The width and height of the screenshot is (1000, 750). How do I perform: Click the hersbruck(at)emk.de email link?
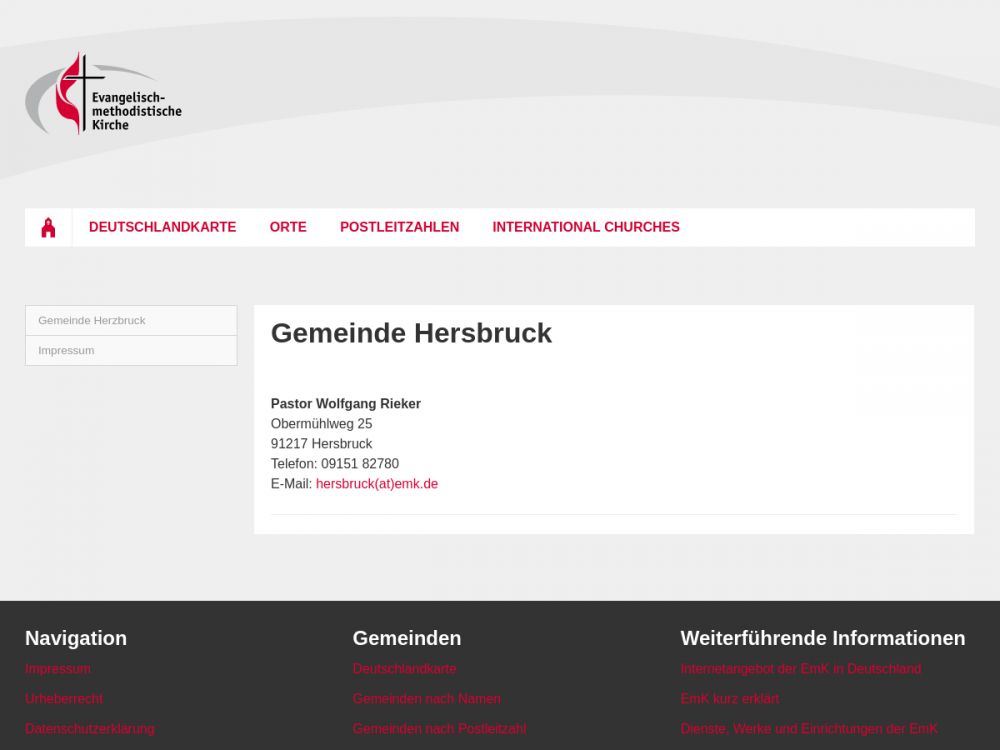click(x=376, y=484)
